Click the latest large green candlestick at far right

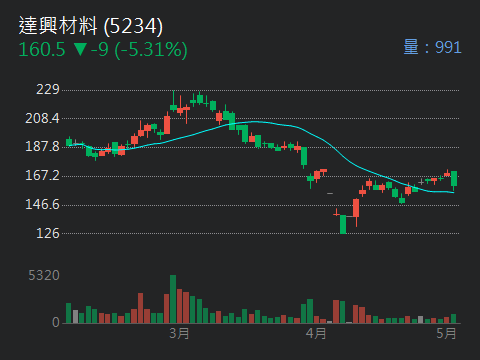coord(454,179)
